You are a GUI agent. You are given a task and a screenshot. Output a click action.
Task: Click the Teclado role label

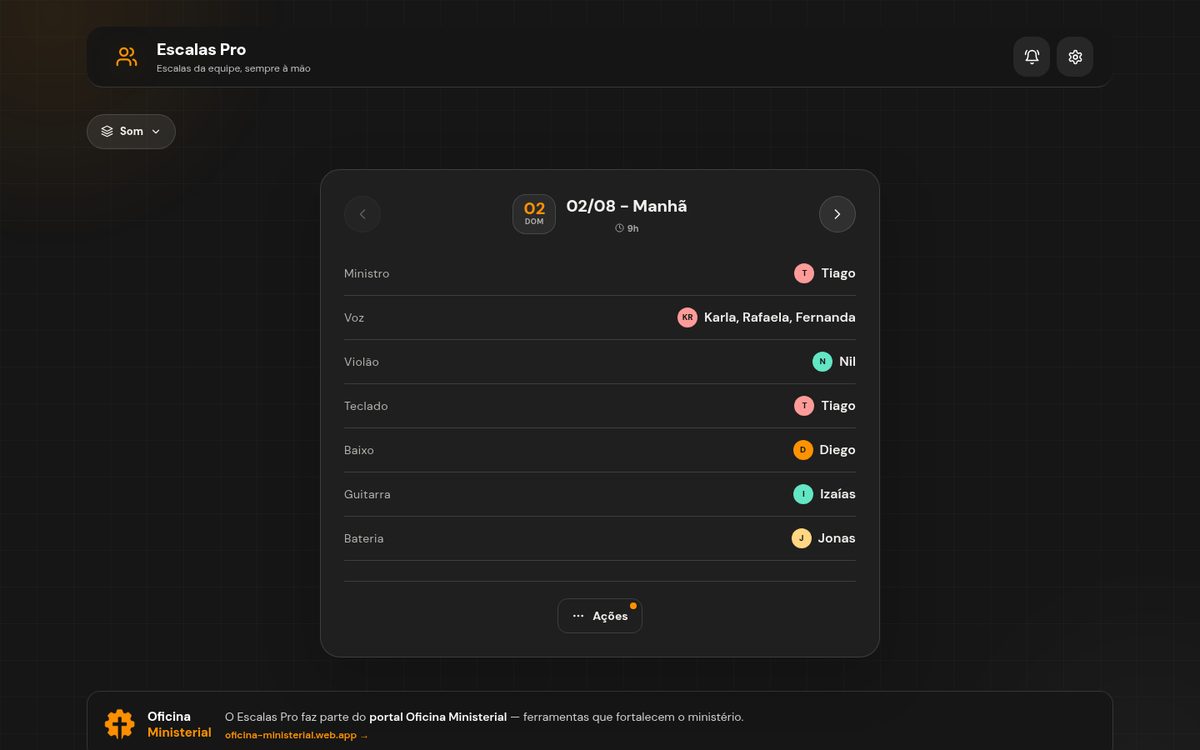pyautogui.click(x=366, y=405)
